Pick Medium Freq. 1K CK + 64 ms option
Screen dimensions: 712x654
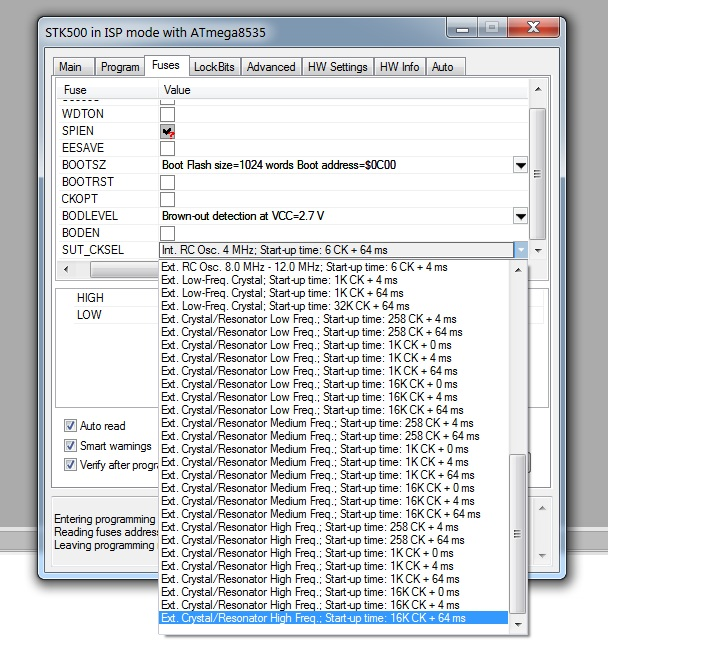tap(334, 475)
